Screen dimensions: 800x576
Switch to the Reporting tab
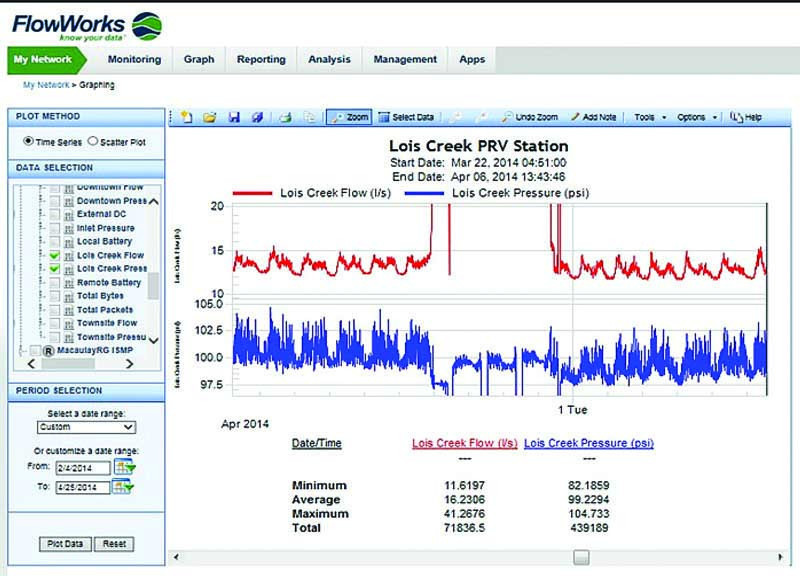coord(261,59)
